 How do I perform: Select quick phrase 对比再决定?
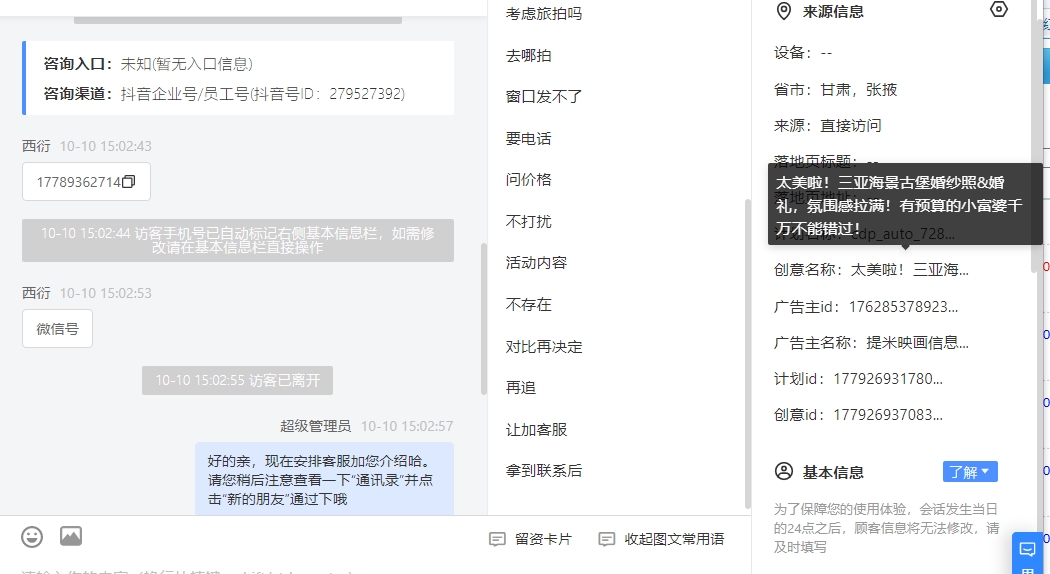pos(544,347)
